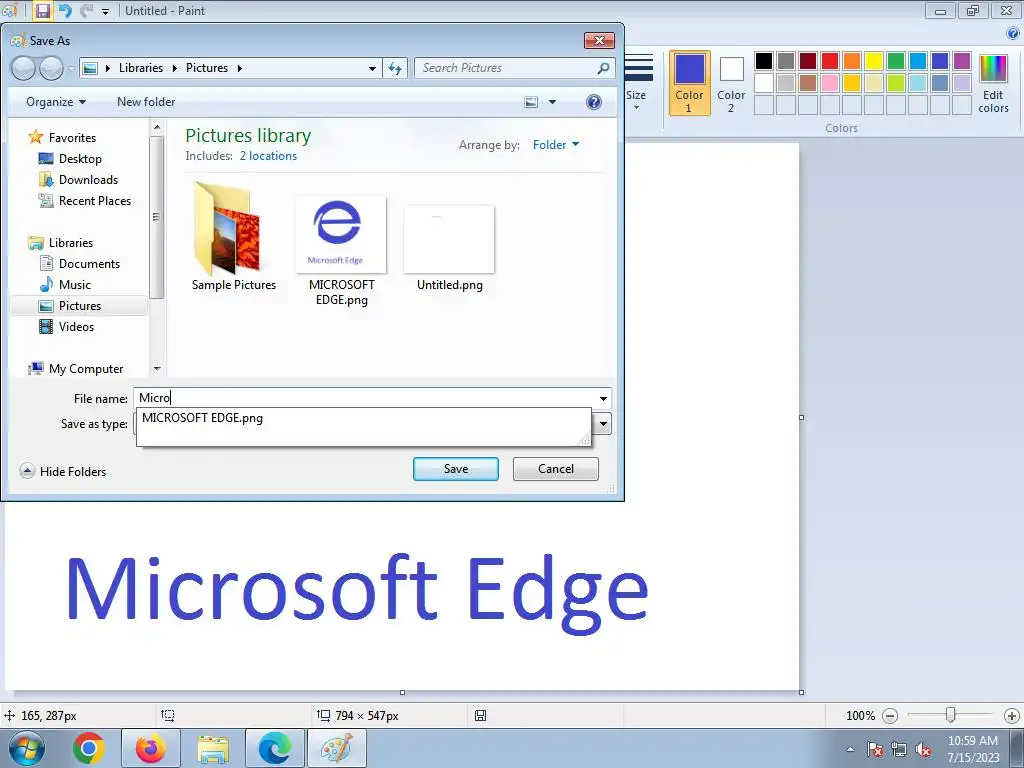
Task: Open the view options dropdown arrow
Action: (x=552, y=102)
